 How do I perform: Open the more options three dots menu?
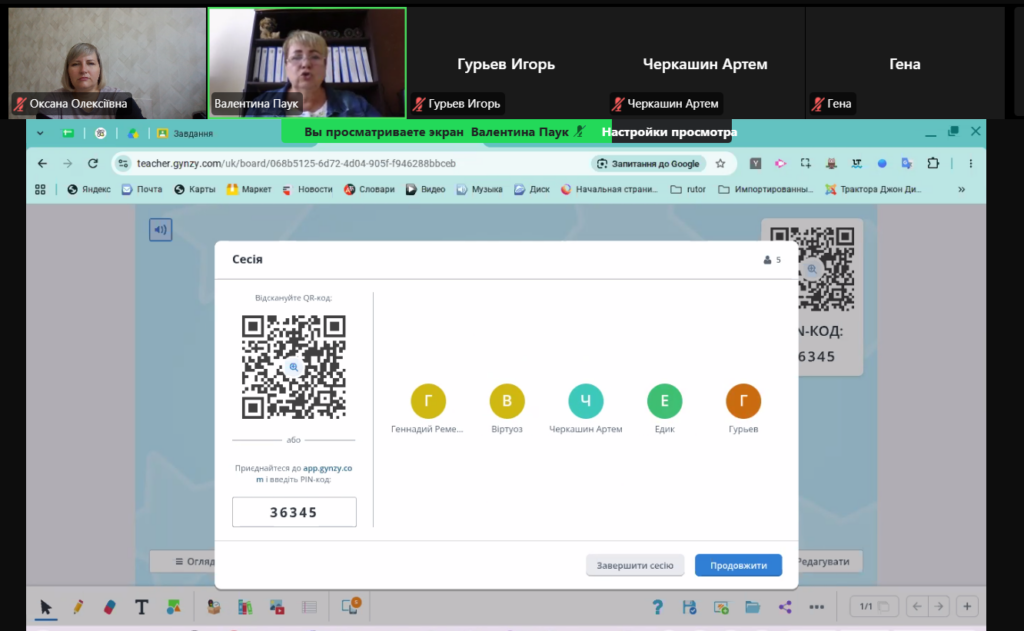(x=816, y=607)
